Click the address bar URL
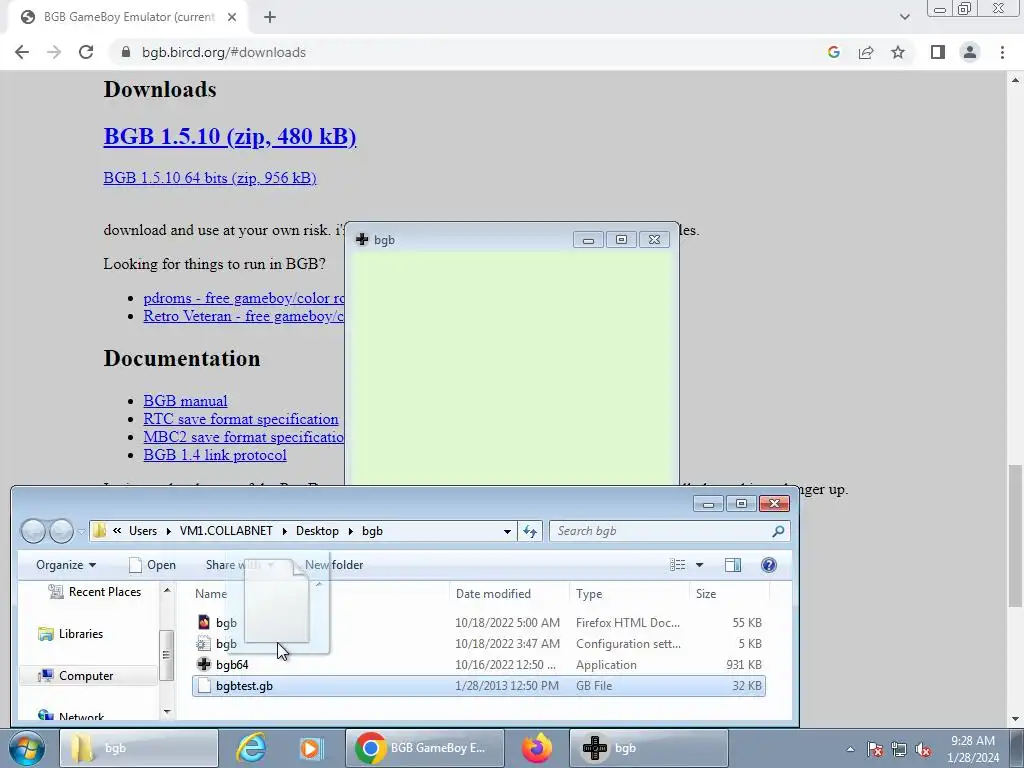The image size is (1024, 768). point(223,52)
